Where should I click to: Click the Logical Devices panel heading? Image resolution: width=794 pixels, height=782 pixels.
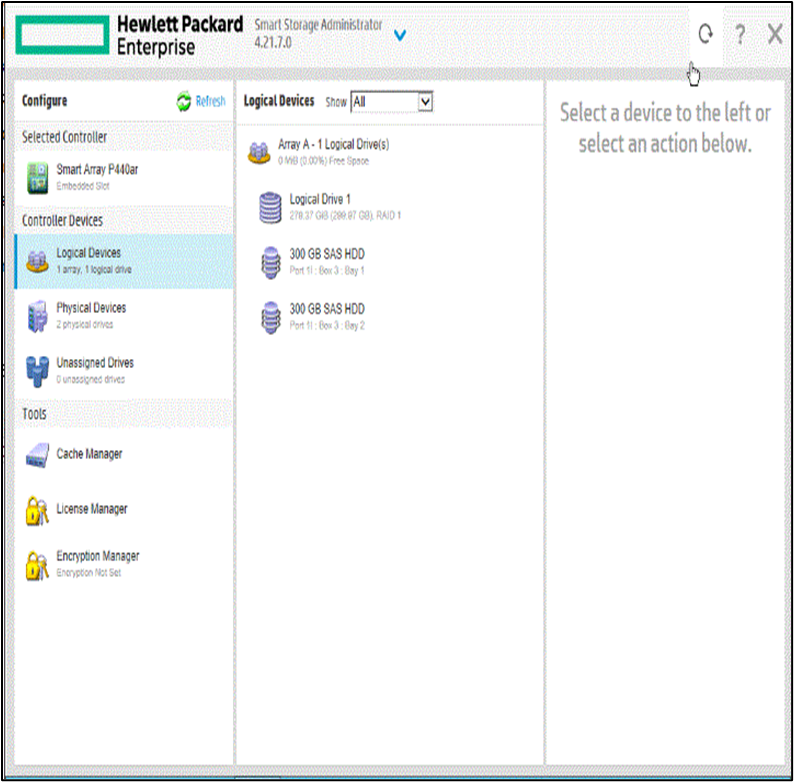coord(279,101)
